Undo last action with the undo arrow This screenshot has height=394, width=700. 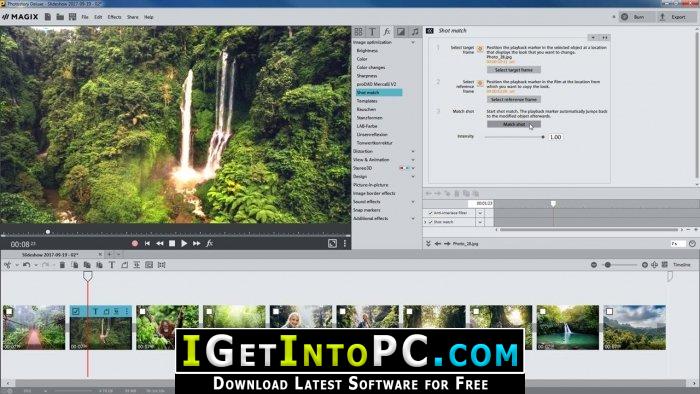coord(26,265)
